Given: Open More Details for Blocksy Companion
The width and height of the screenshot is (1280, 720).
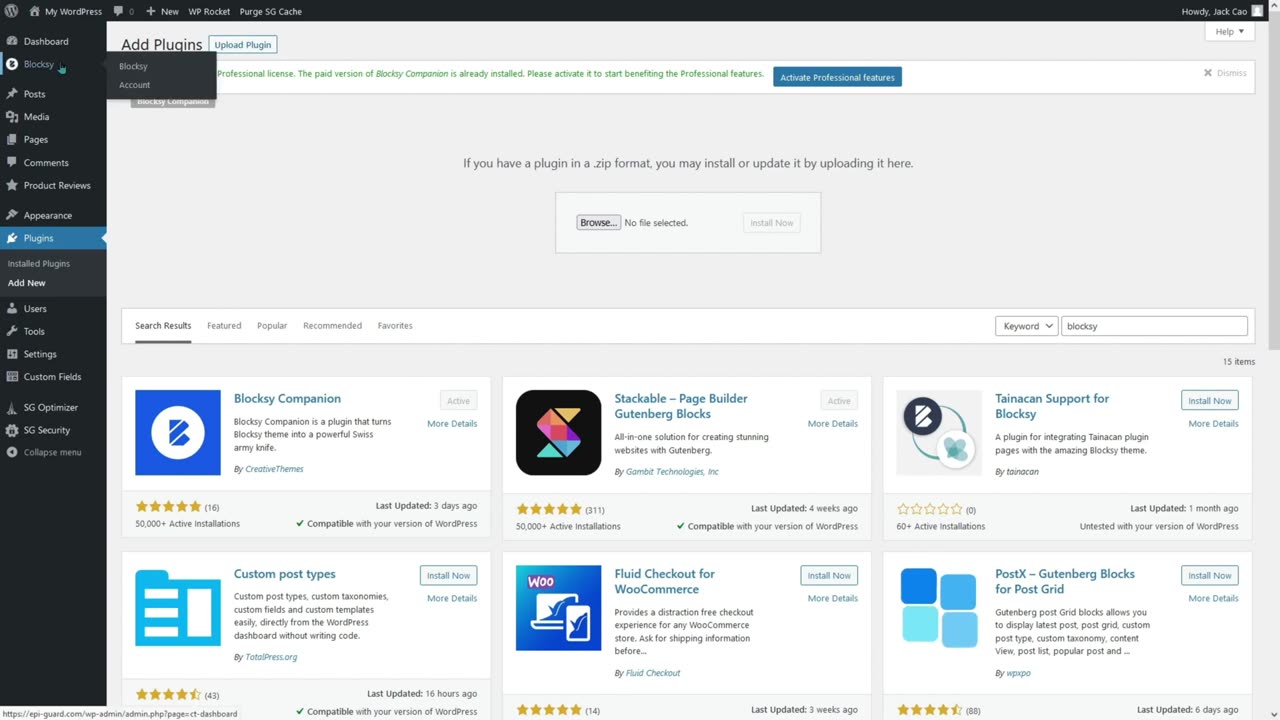Looking at the screenshot, I should (452, 424).
